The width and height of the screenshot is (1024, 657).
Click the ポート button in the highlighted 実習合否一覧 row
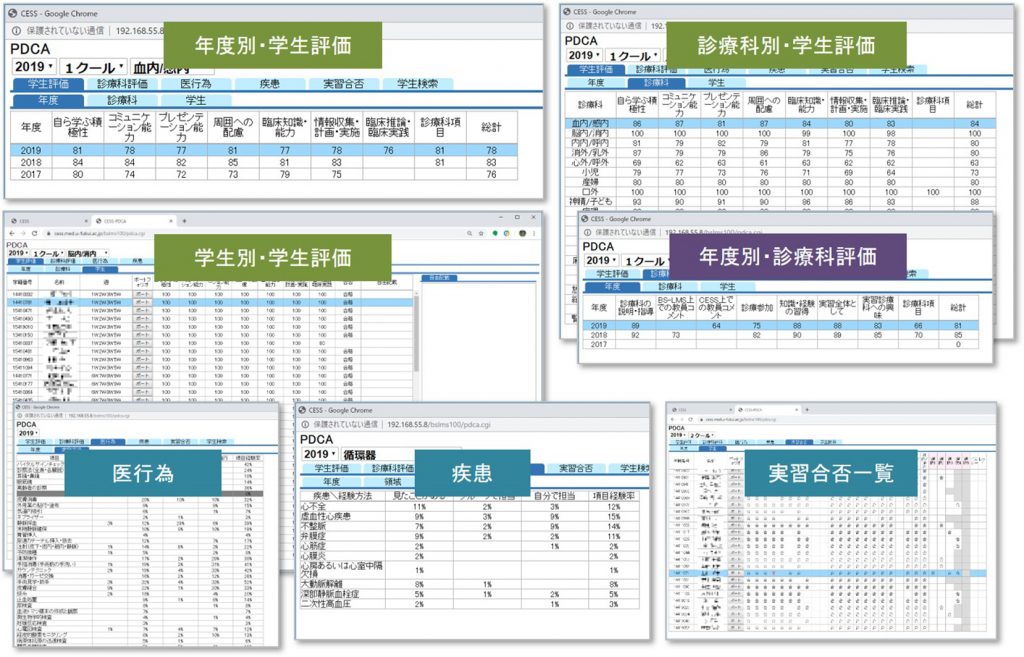[735, 573]
